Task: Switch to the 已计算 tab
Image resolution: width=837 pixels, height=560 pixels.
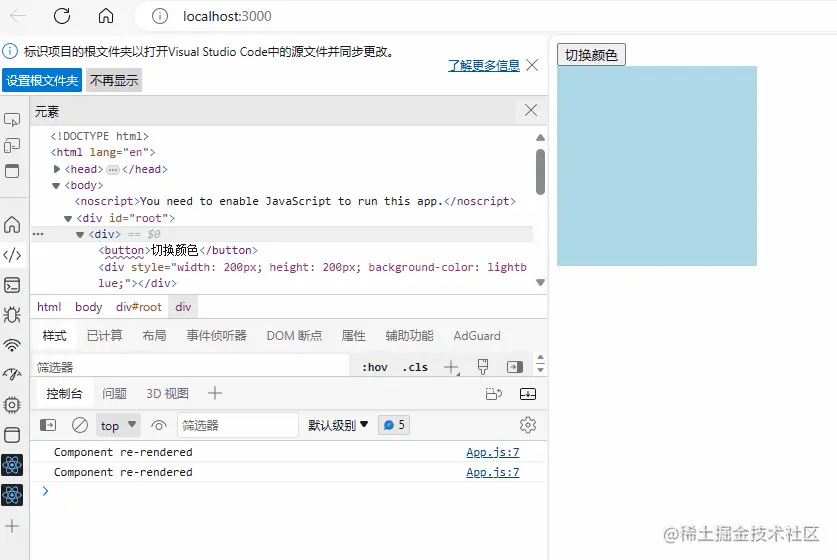Action: point(105,336)
